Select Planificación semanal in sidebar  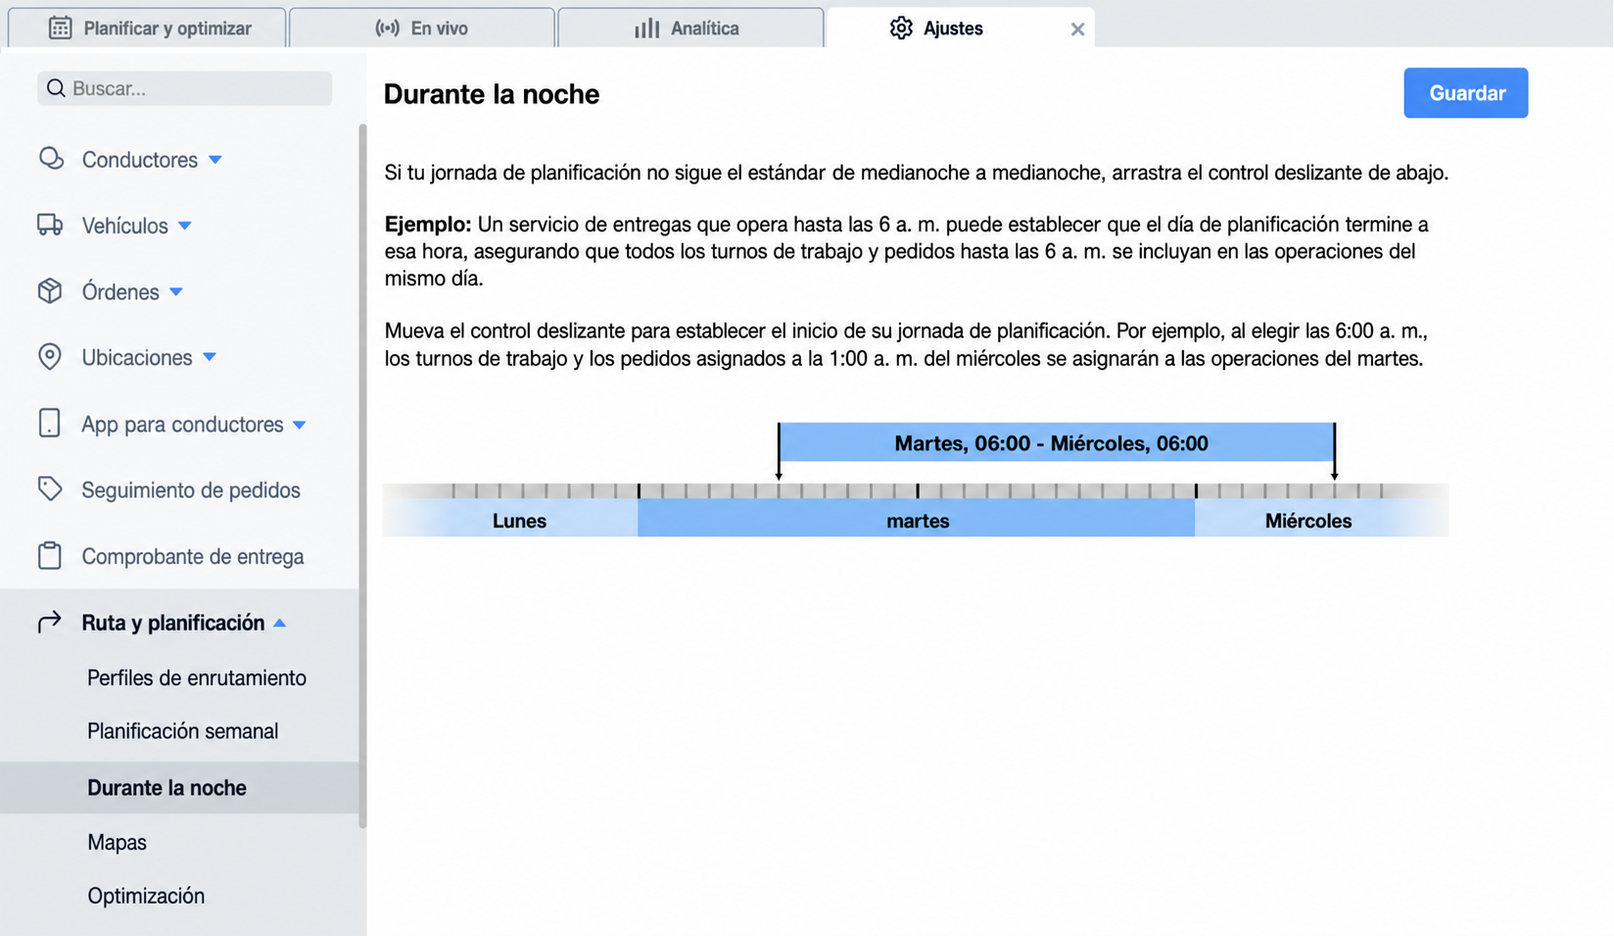tap(183, 731)
